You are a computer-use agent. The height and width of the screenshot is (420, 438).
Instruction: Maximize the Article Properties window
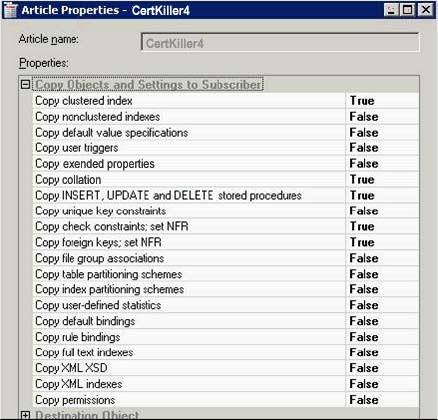(x=408, y=10)
